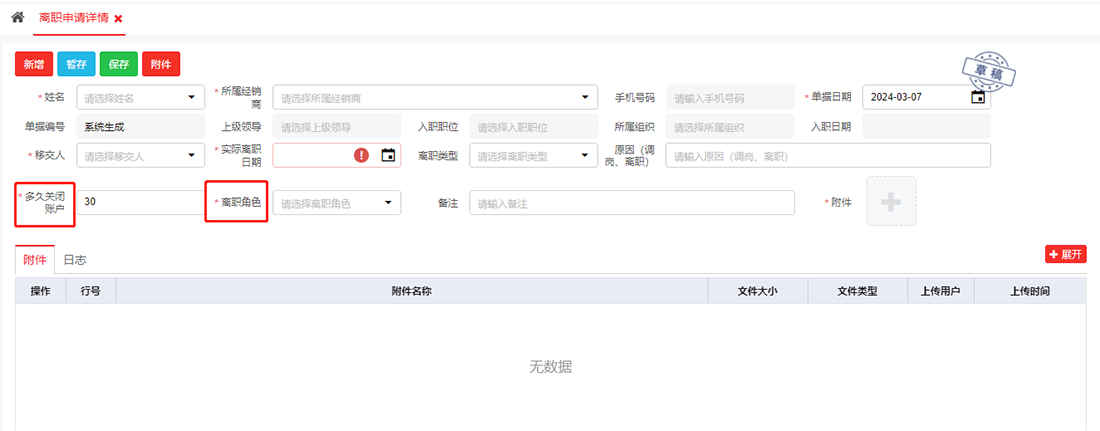1100x431 pixels.
Task: Click the 备注 input field
Action: click(631, 203)
